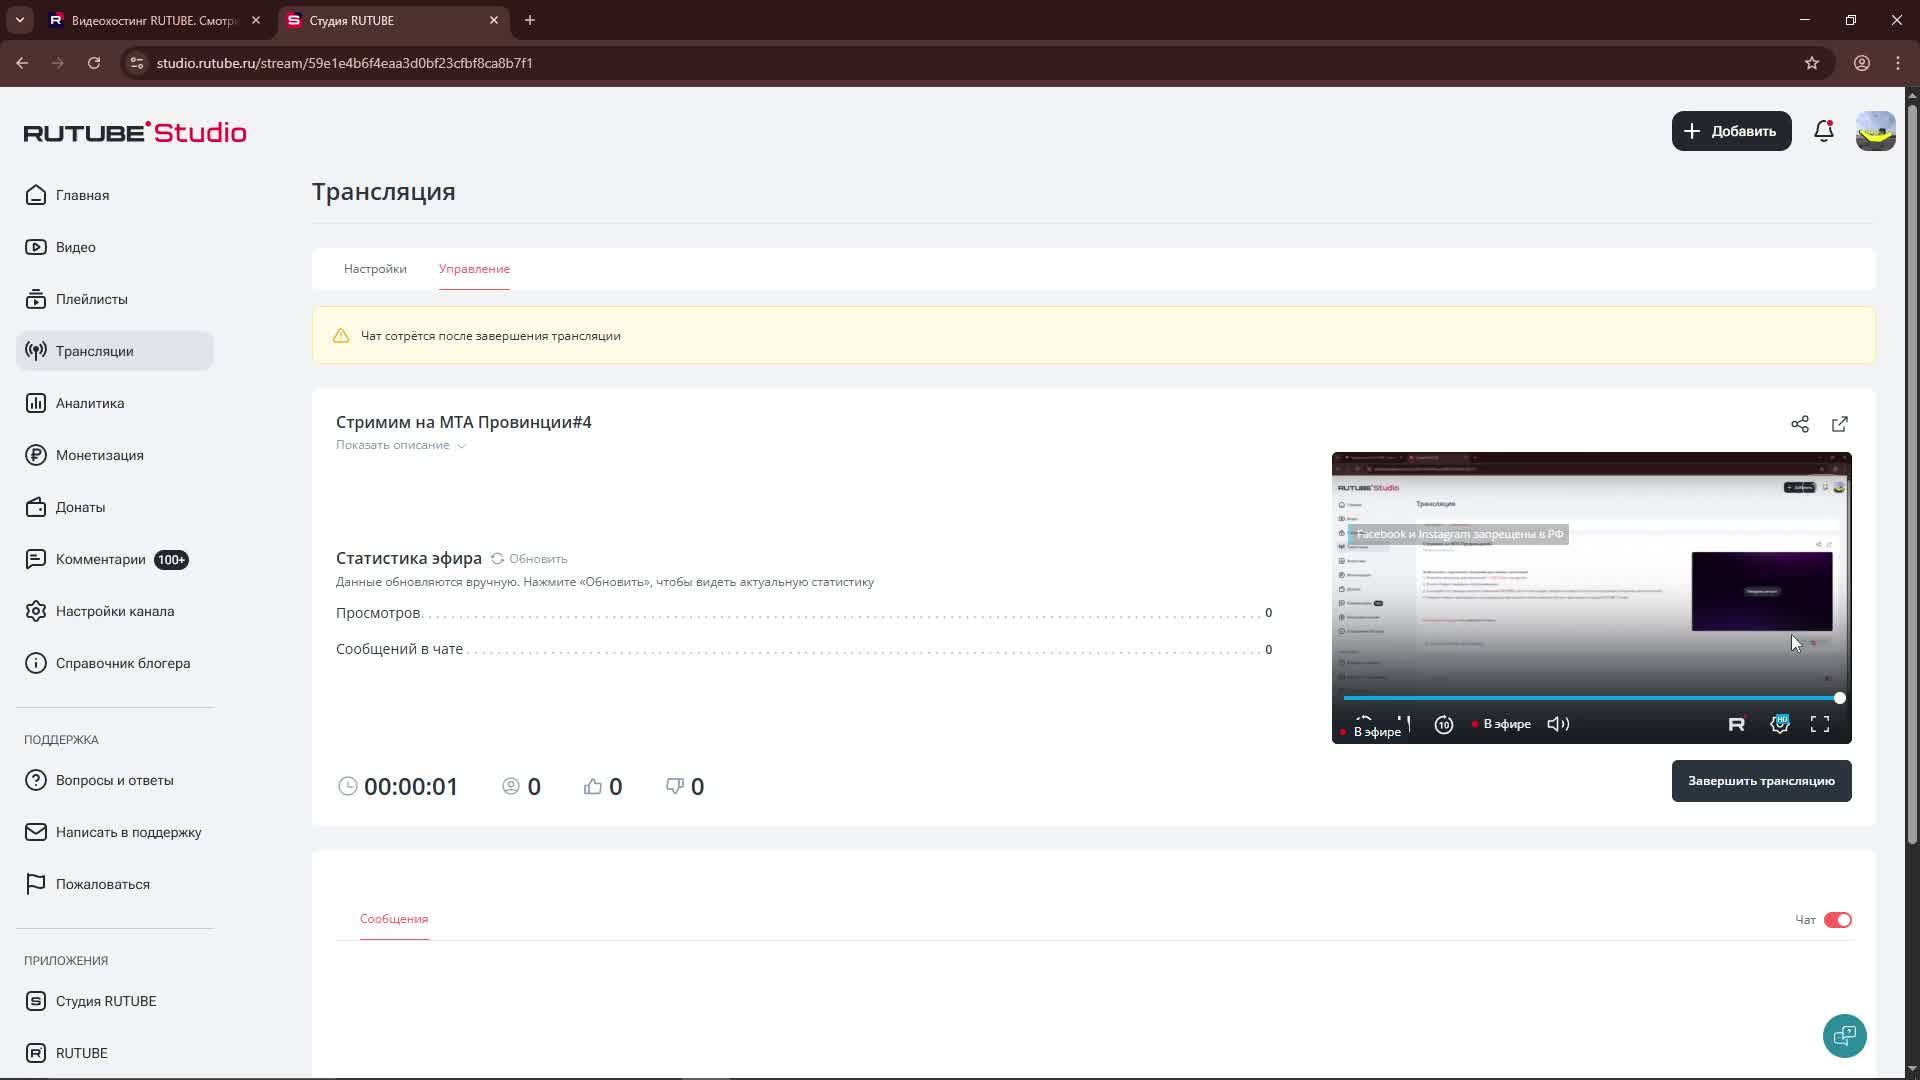Click the Rutube logo in player
This screenshot has height=1080, width=1920.
coord(1736,724)
